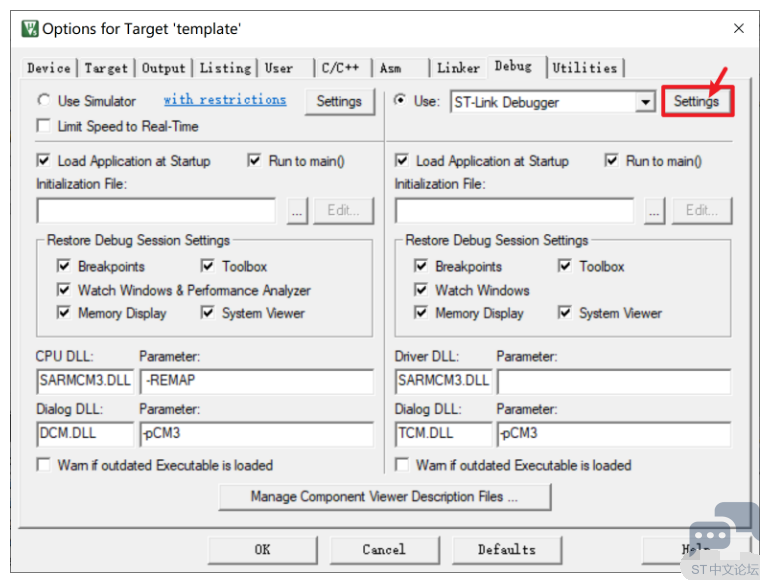Click the Cancel button
Screen dimensions: 768x585
(384, 550)
